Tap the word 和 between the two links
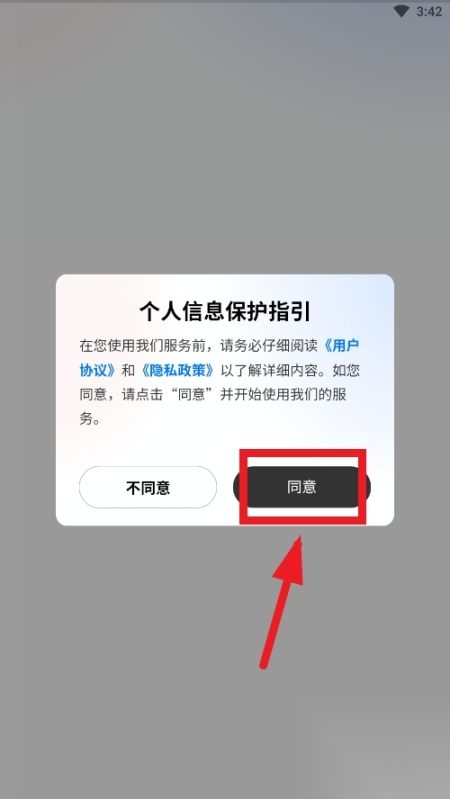The height and width of the screenshot is (799, 450). pyautogui.click(x=128, y=370)
